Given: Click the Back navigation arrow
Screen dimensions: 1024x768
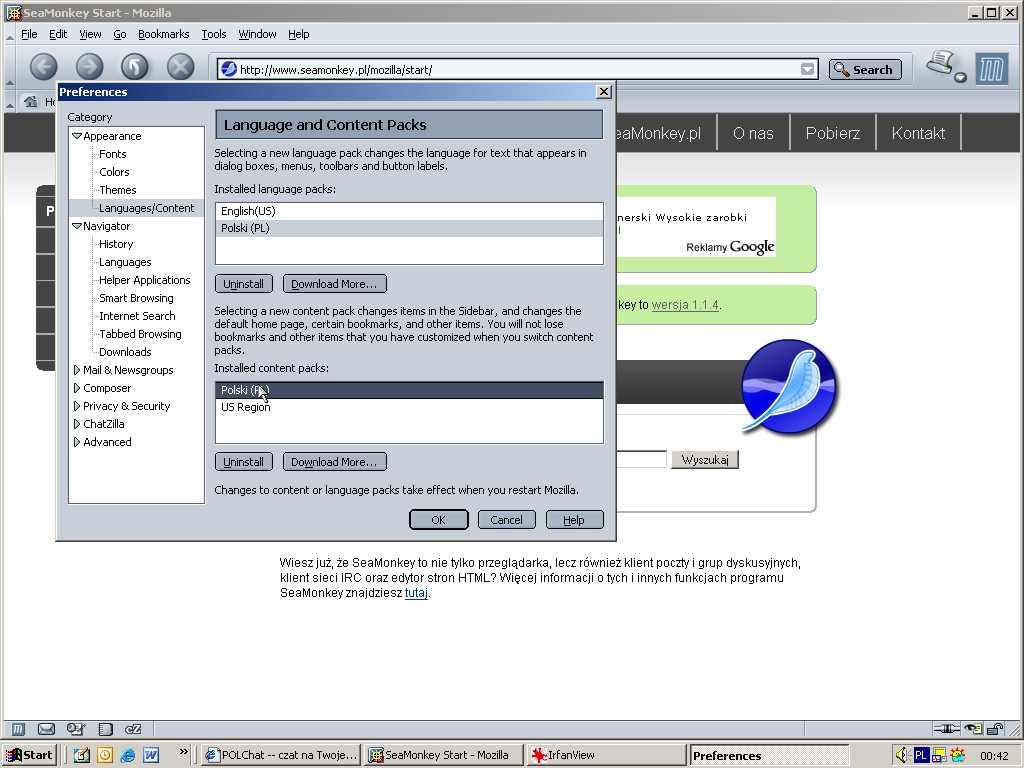Looking at the screenshot, I should click(x=43, y=67).
